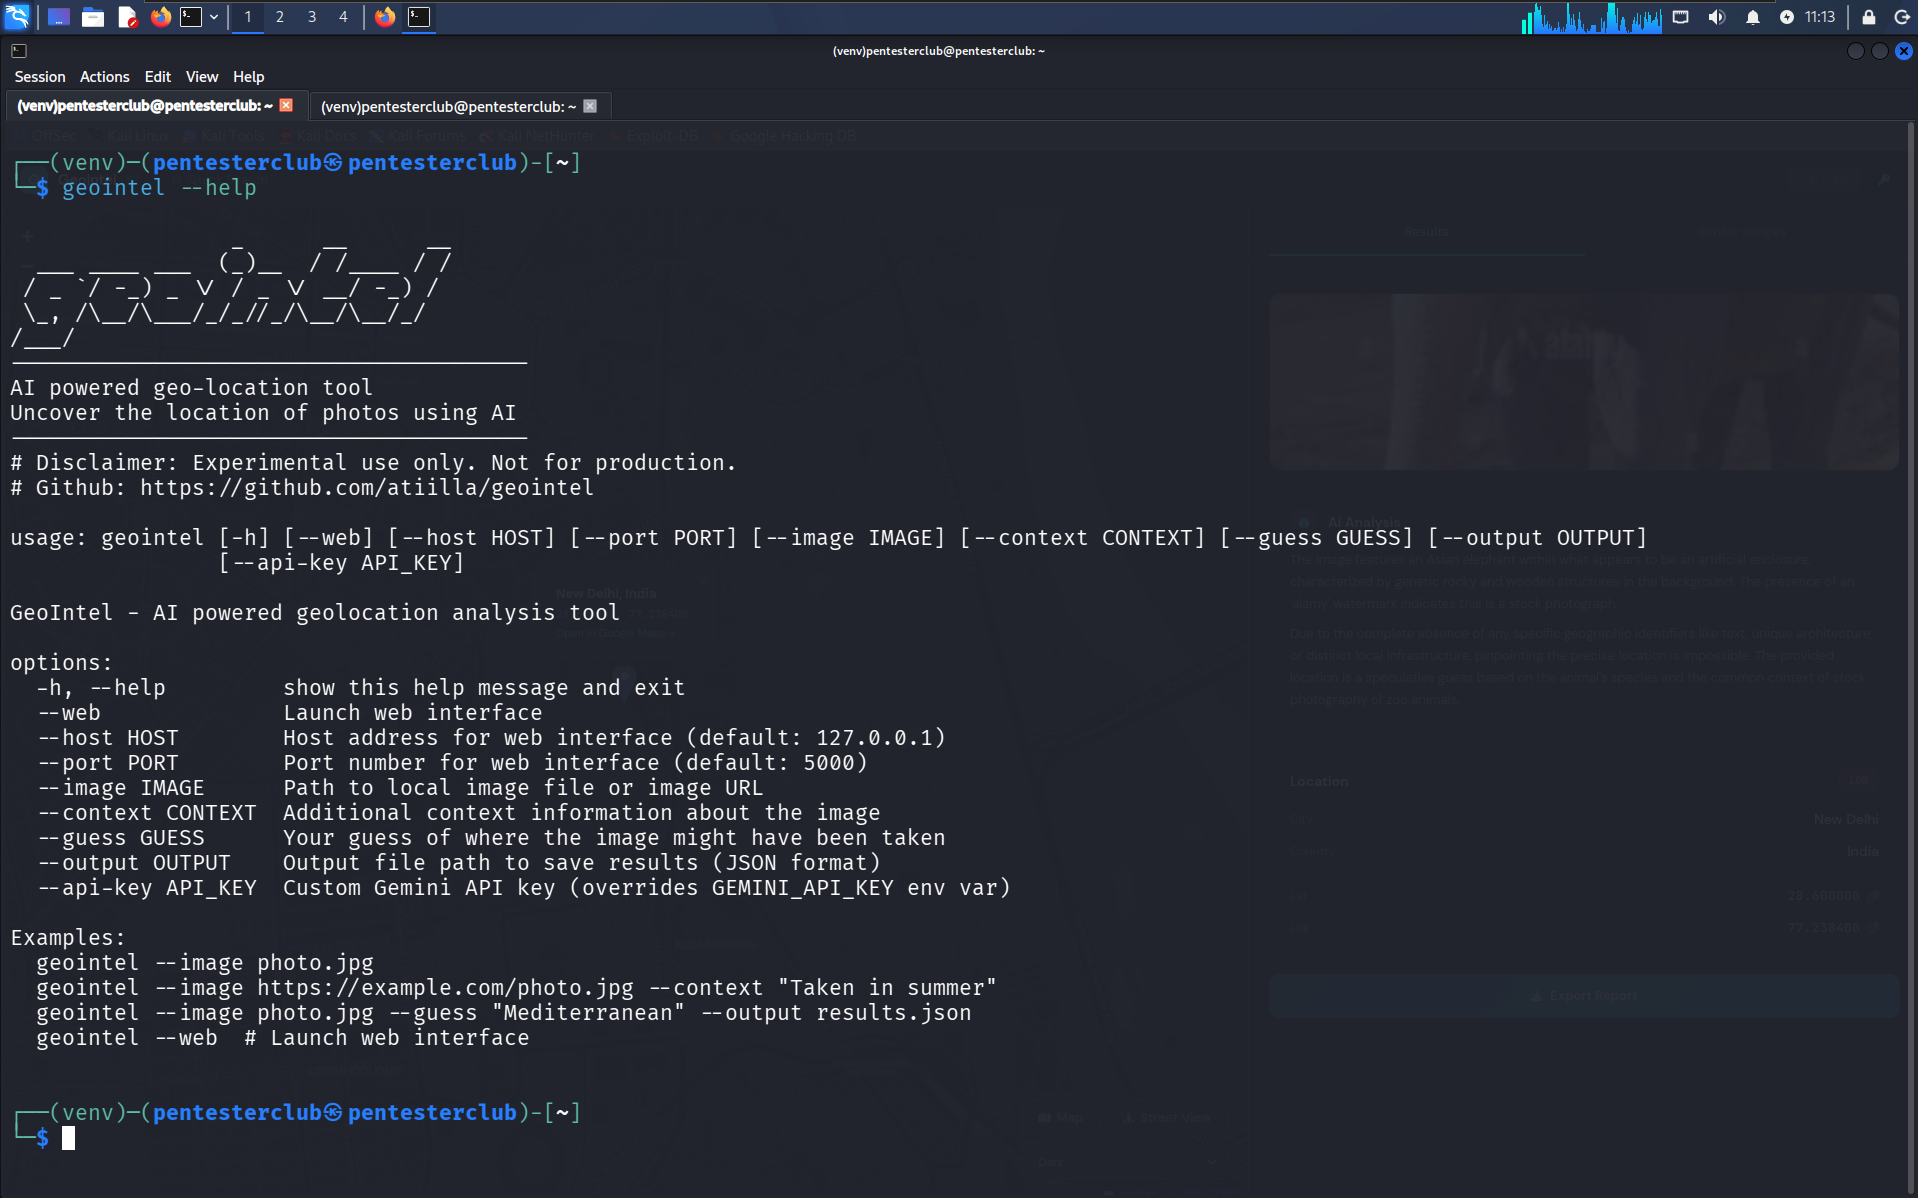Viewport: 1918px width, 1198px height.
Task: Open the Session menu
Action: click(x=40, y=77)
